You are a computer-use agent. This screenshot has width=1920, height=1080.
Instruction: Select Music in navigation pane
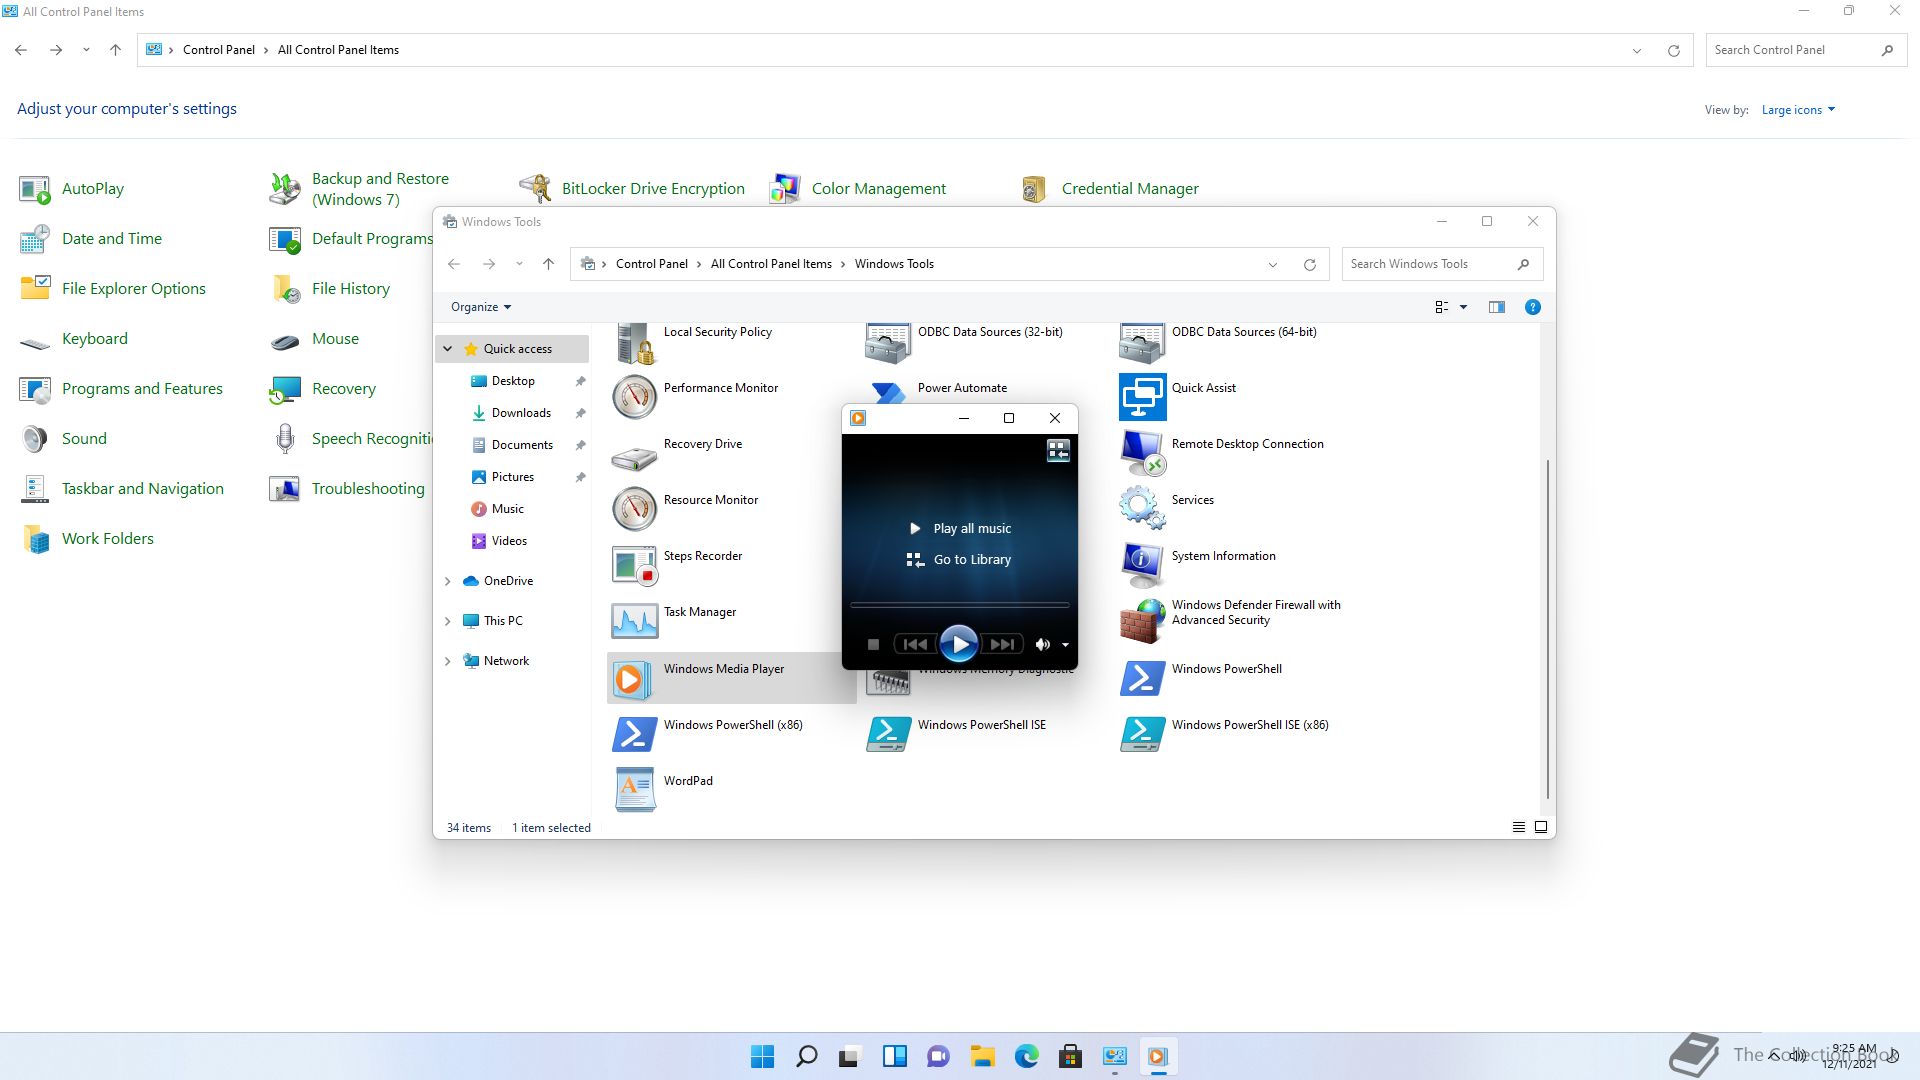pyautogui.click(x=507, y=509)
